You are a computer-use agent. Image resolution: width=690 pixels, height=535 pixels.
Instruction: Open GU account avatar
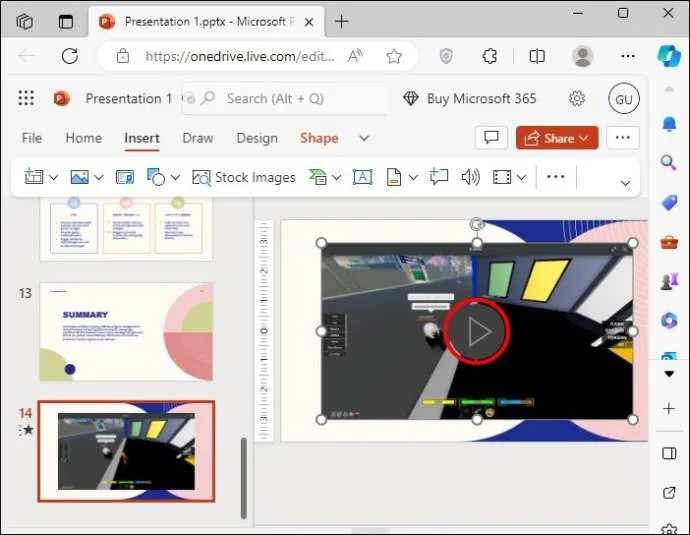point(624,99)
